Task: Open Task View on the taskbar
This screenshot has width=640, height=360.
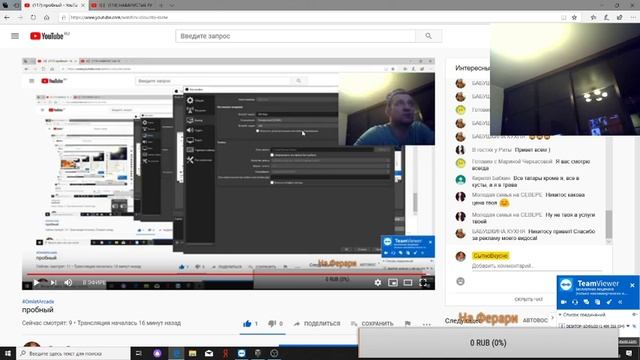Action: [138, 353]
